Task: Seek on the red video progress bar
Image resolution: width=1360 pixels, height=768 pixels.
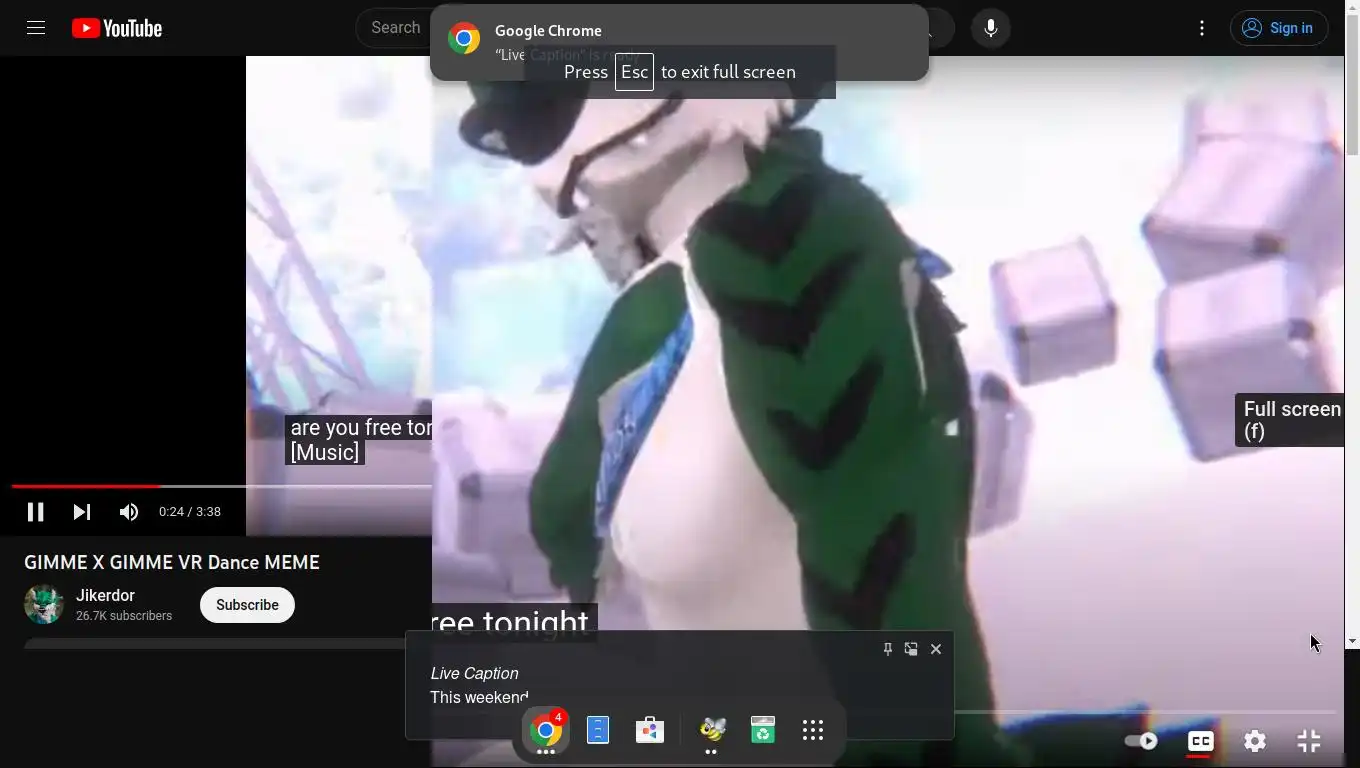Action: [85, 486]
